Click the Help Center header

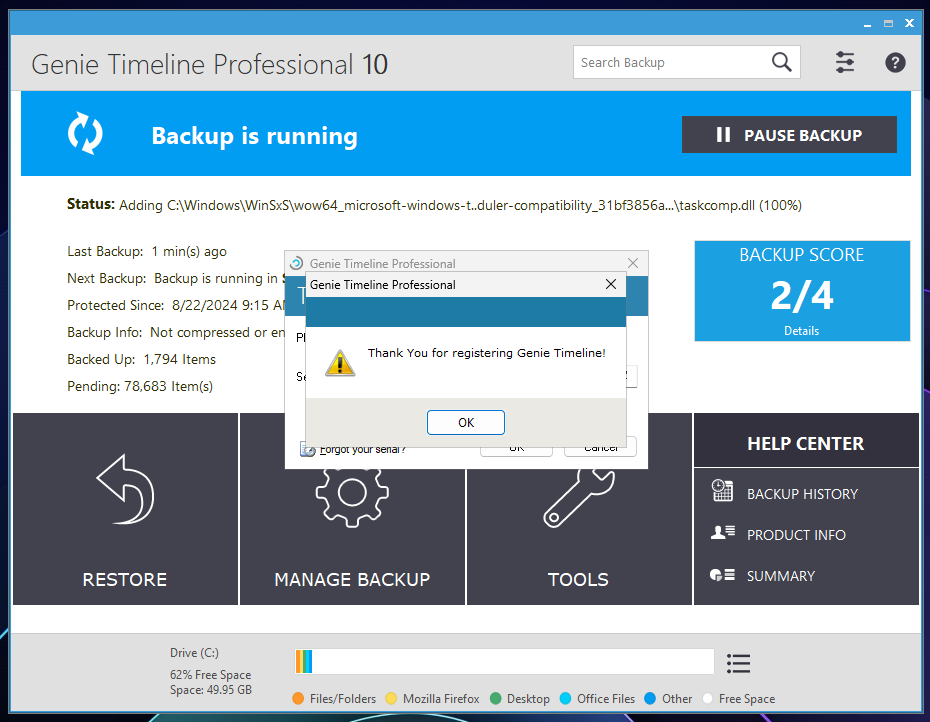[x=806, y=443]
